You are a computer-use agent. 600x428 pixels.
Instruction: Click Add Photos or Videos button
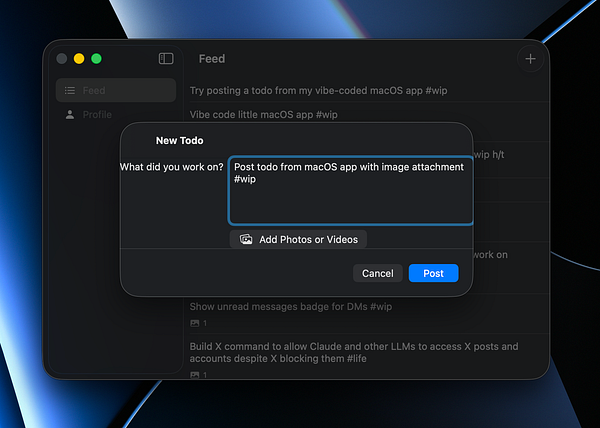point(298,239)
